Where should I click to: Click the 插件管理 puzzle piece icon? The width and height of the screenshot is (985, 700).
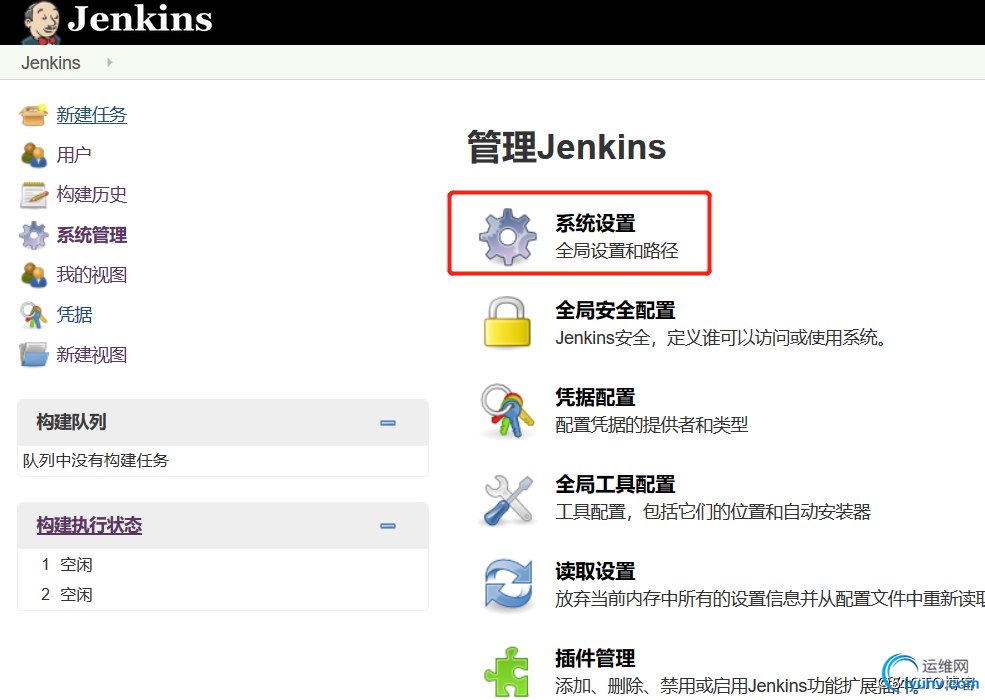[506, 672]
